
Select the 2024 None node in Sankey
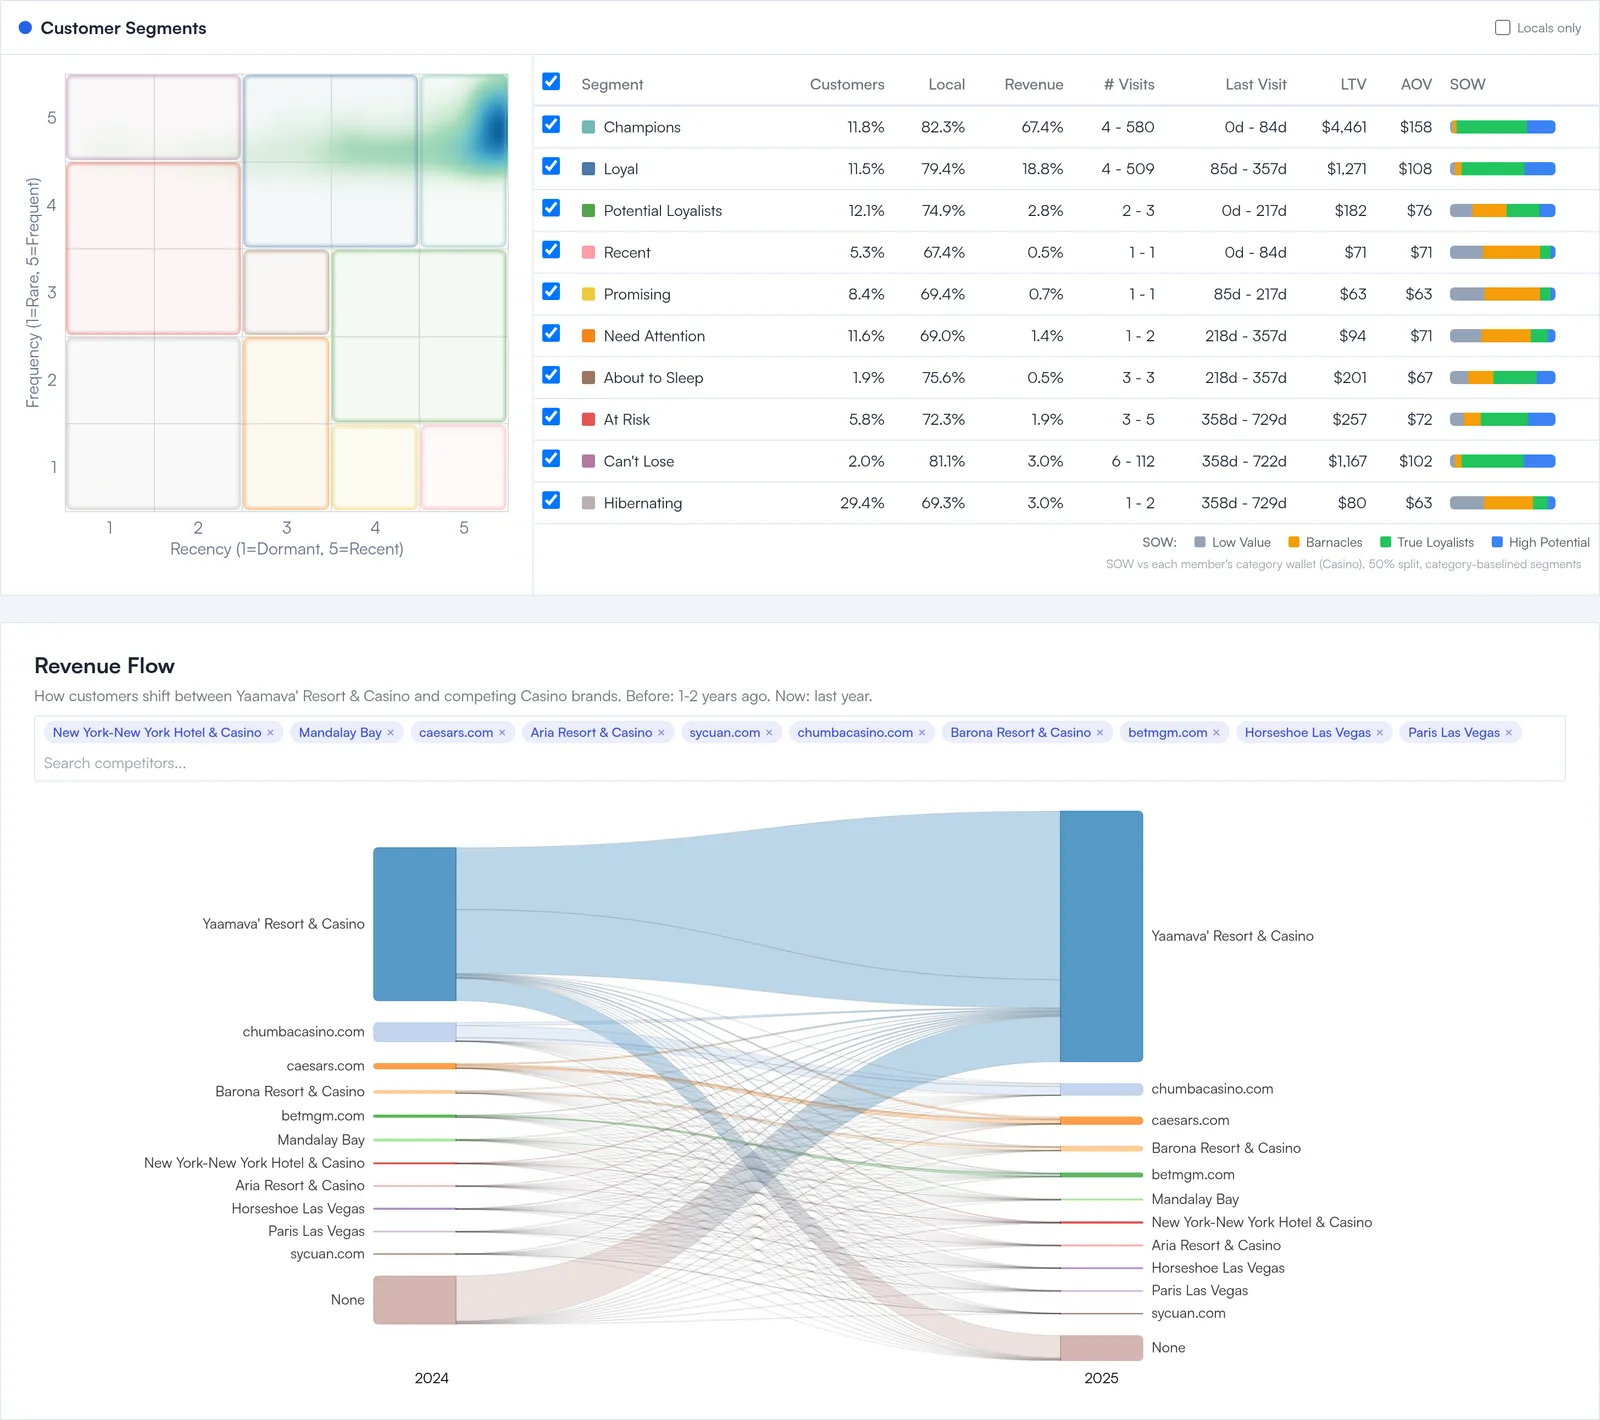click(415, 1300)
